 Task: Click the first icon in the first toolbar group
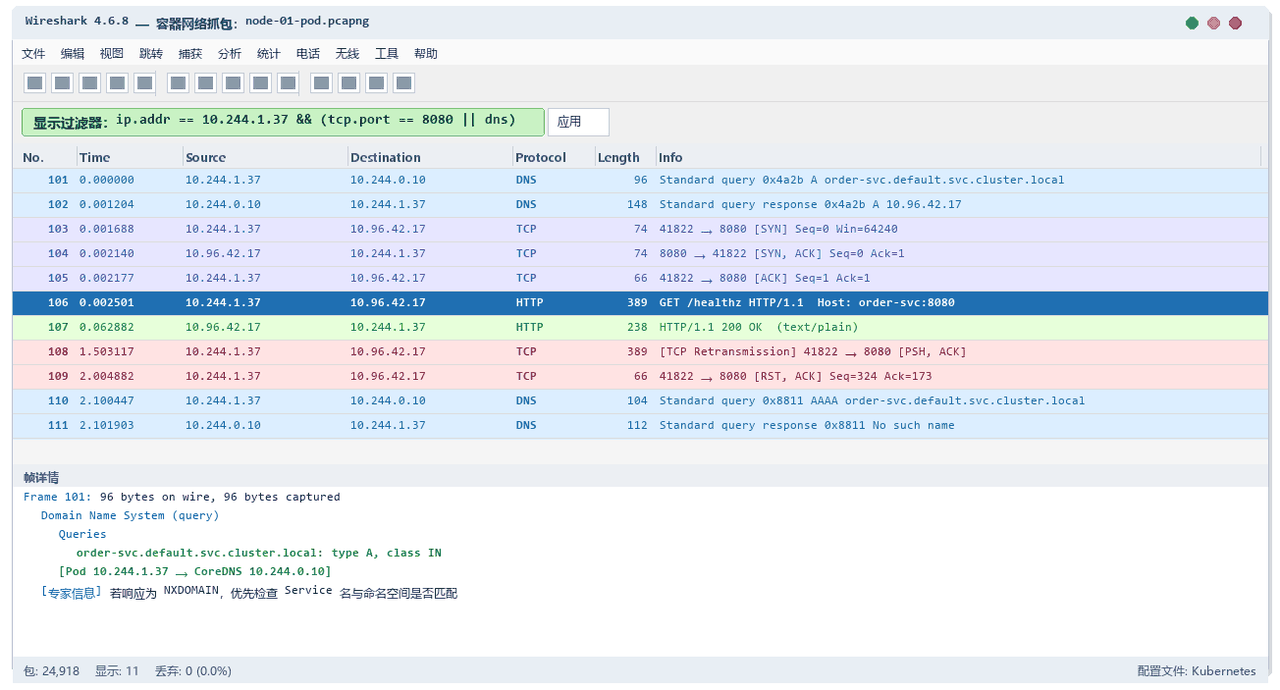pyautogui.click(x=34, y=83)
